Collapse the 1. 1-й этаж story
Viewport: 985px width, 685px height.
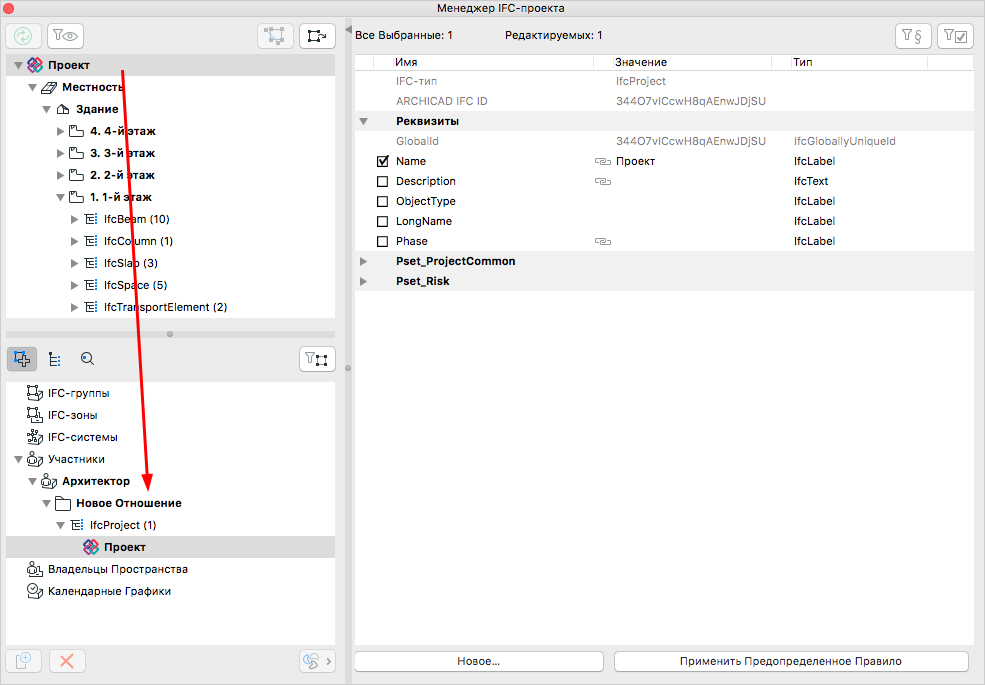[x=60, y=197]
